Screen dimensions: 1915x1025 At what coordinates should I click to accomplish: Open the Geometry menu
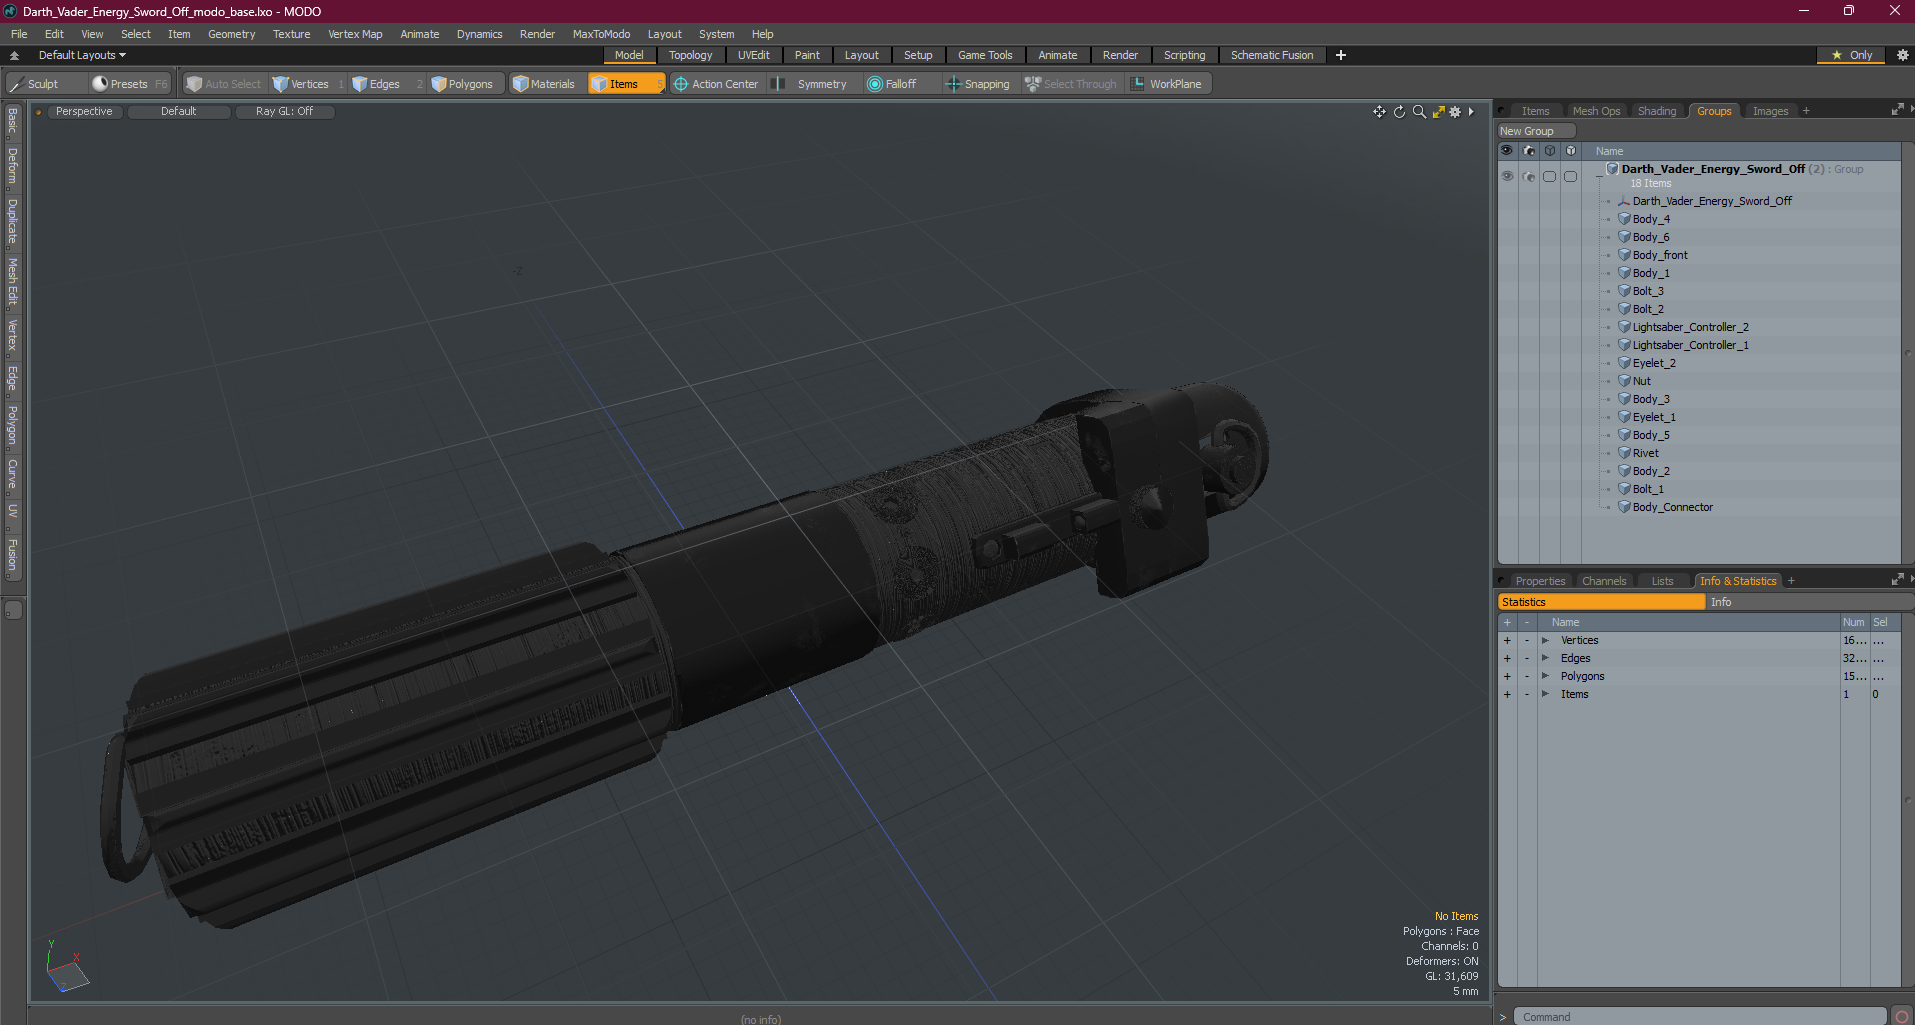pyautogui.click(x=231, y=34)
